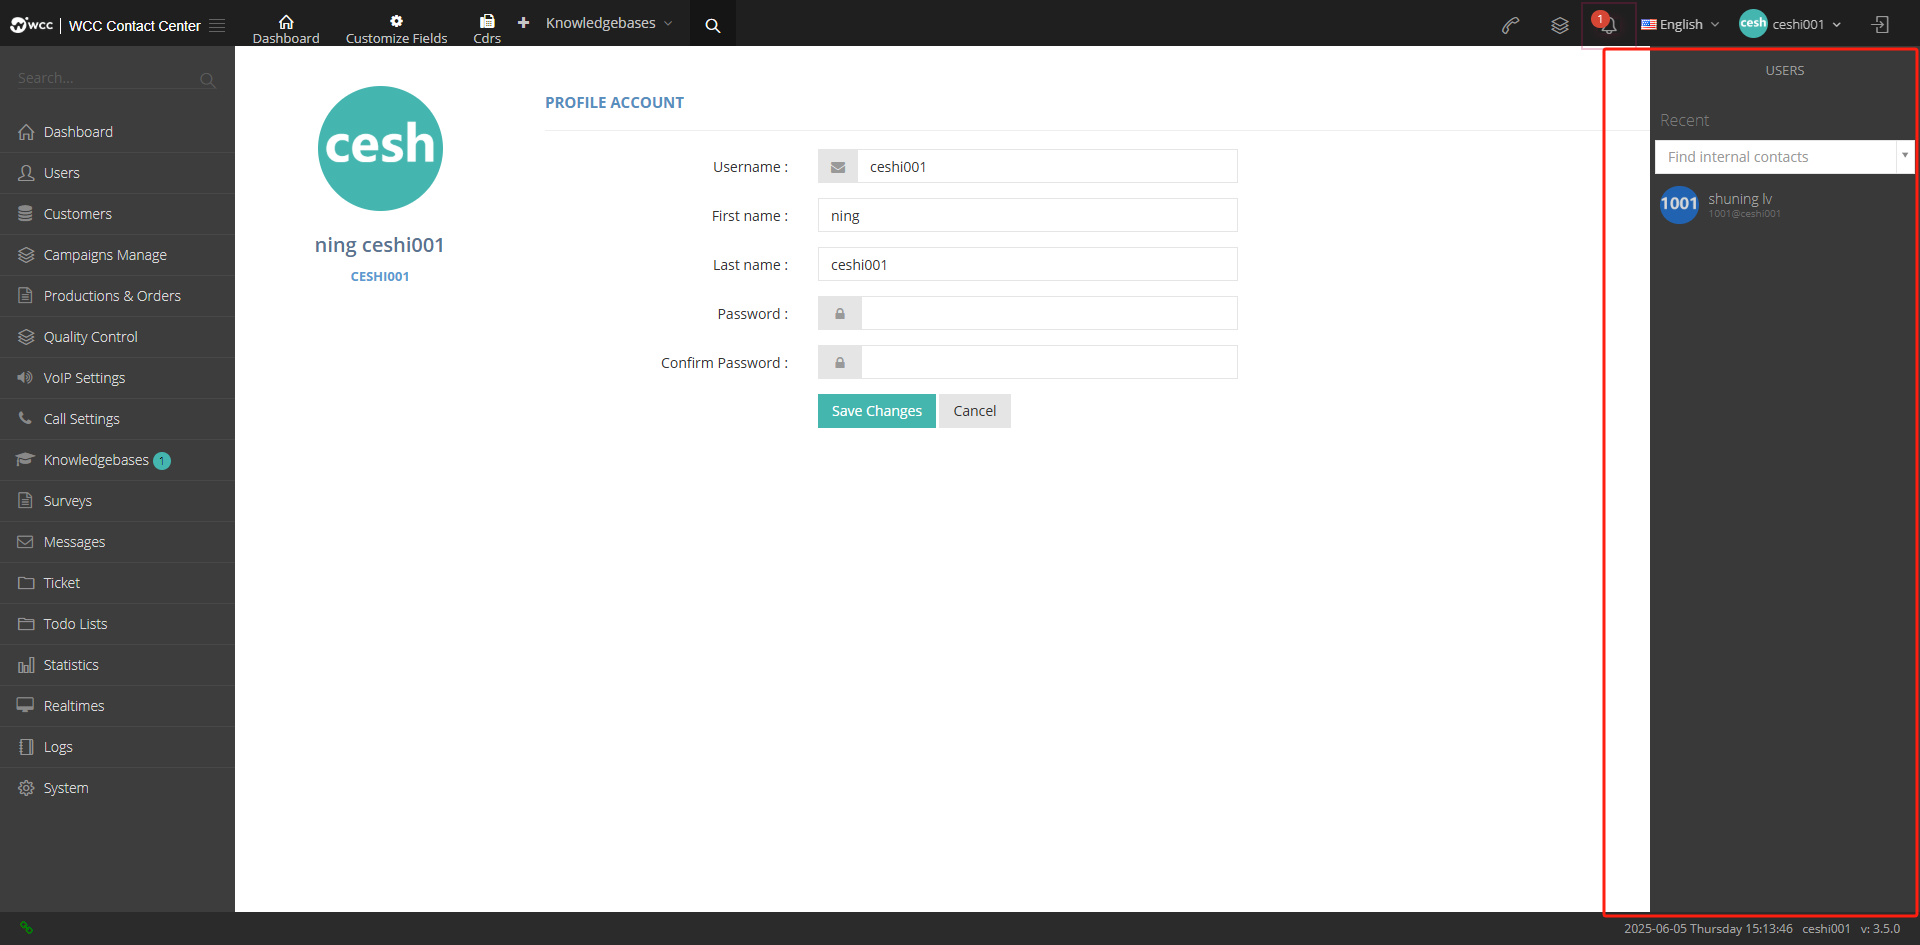Open Knowledgebases in the sidebar
Image resolution: width=1920 pixels, height=945 pixels.
pyautogui.click(x=117, y=460)
